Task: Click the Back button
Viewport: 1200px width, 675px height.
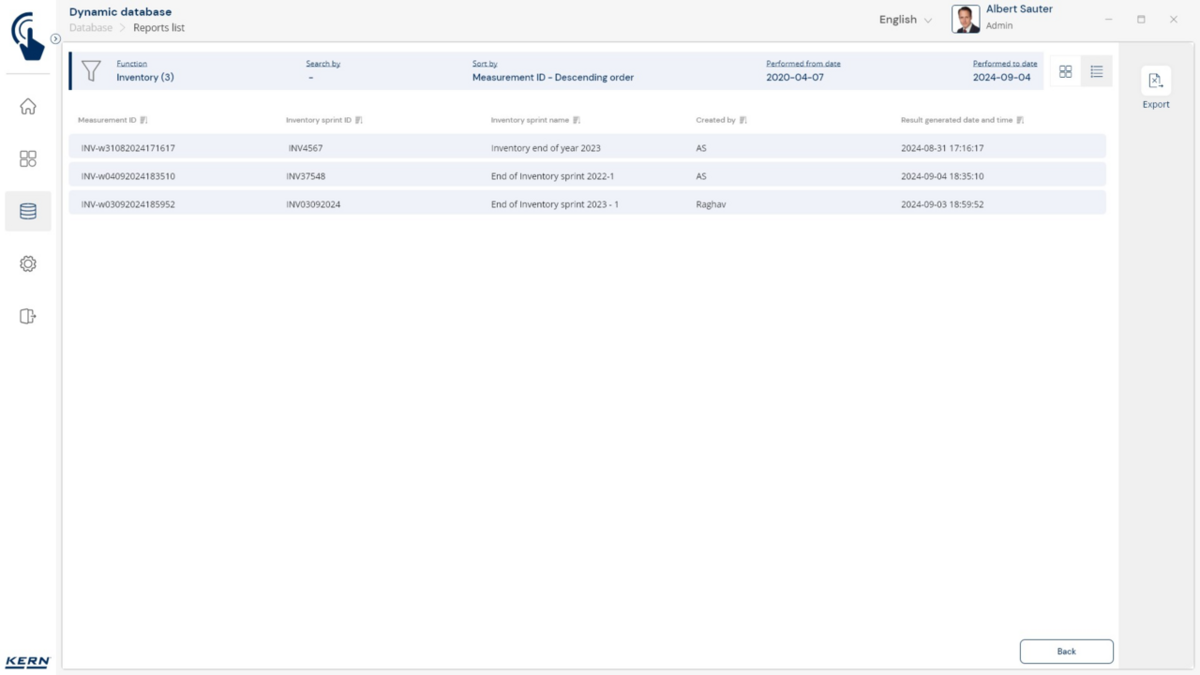Action: point(1066,651)
